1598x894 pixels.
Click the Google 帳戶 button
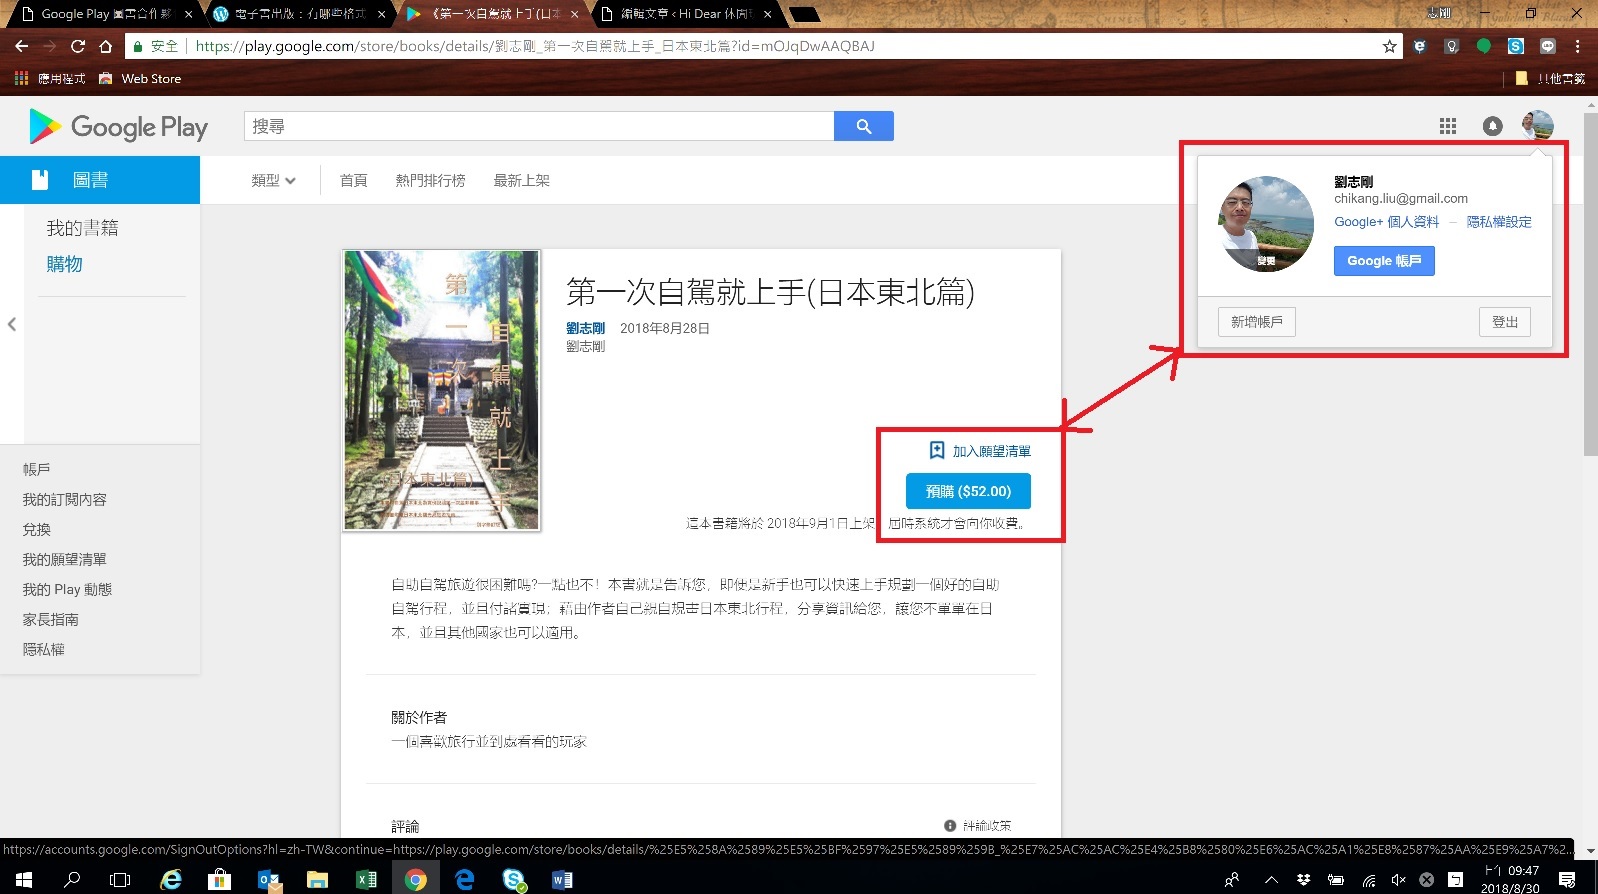1384,261
